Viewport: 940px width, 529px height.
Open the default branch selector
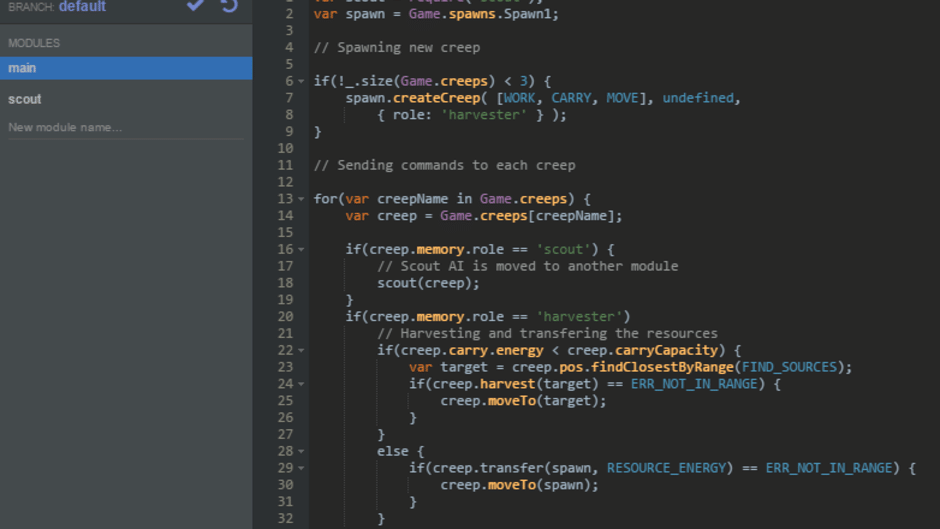pos(82,7)
